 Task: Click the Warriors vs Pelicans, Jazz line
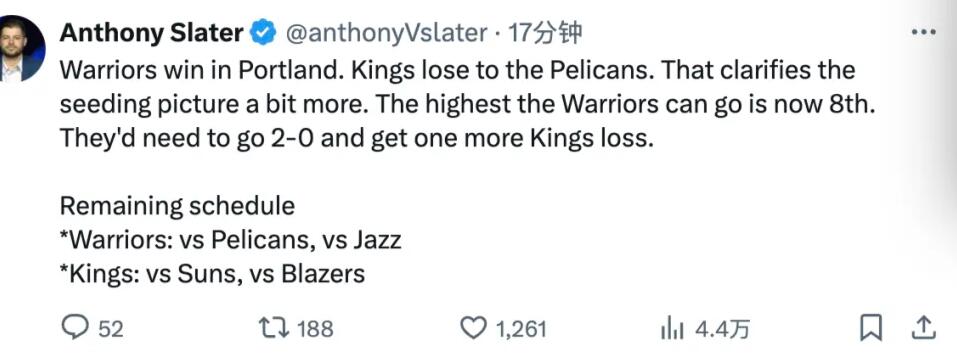231,239
